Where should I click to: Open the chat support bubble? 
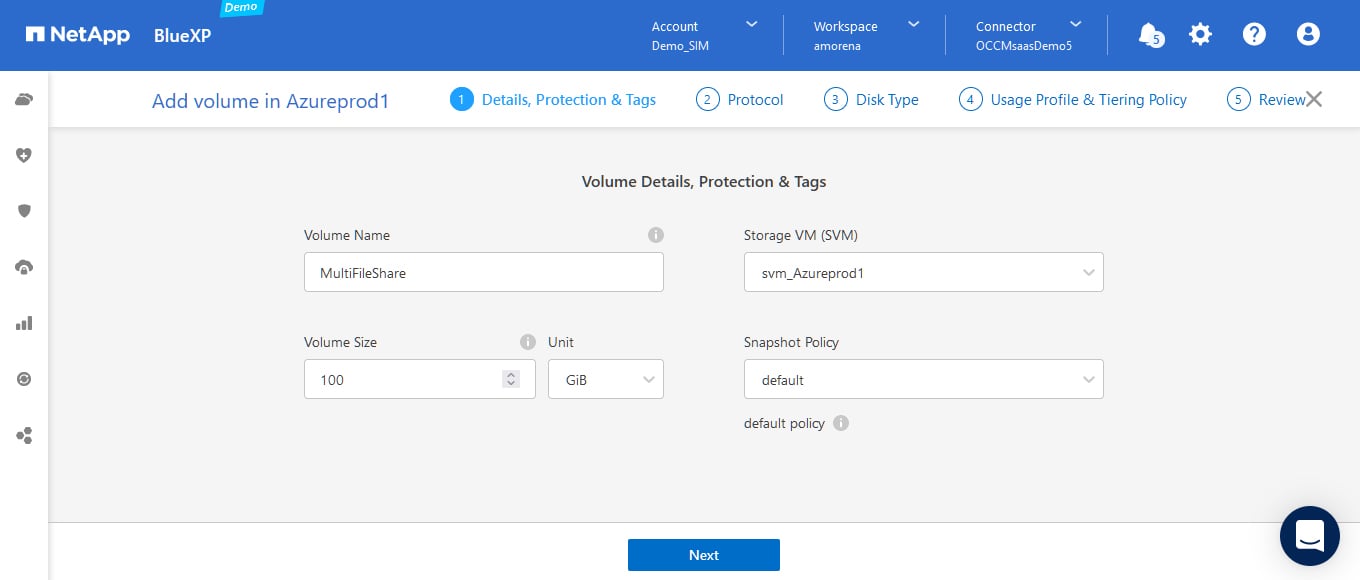pos(1309,535)
